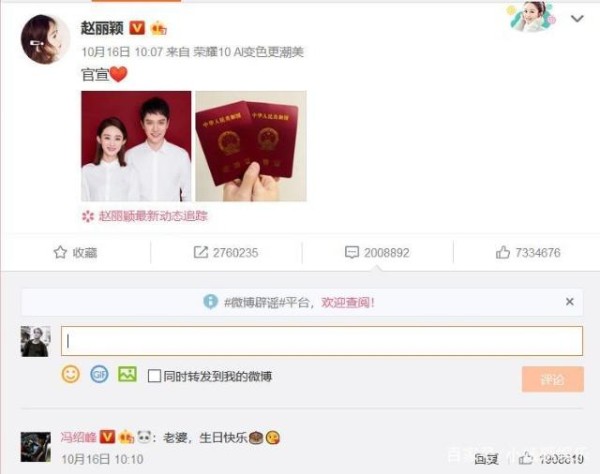Screen dimensions: 600x474
Task: Open the marriage certificates photo thumbnail
Action: click(251, 146)
